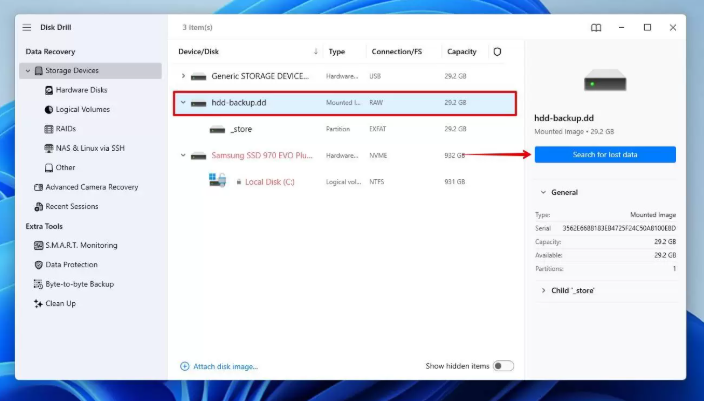The image size is (704, 401).
Task: Select the Local Disk (C:) row
Action: coord(344,182)
